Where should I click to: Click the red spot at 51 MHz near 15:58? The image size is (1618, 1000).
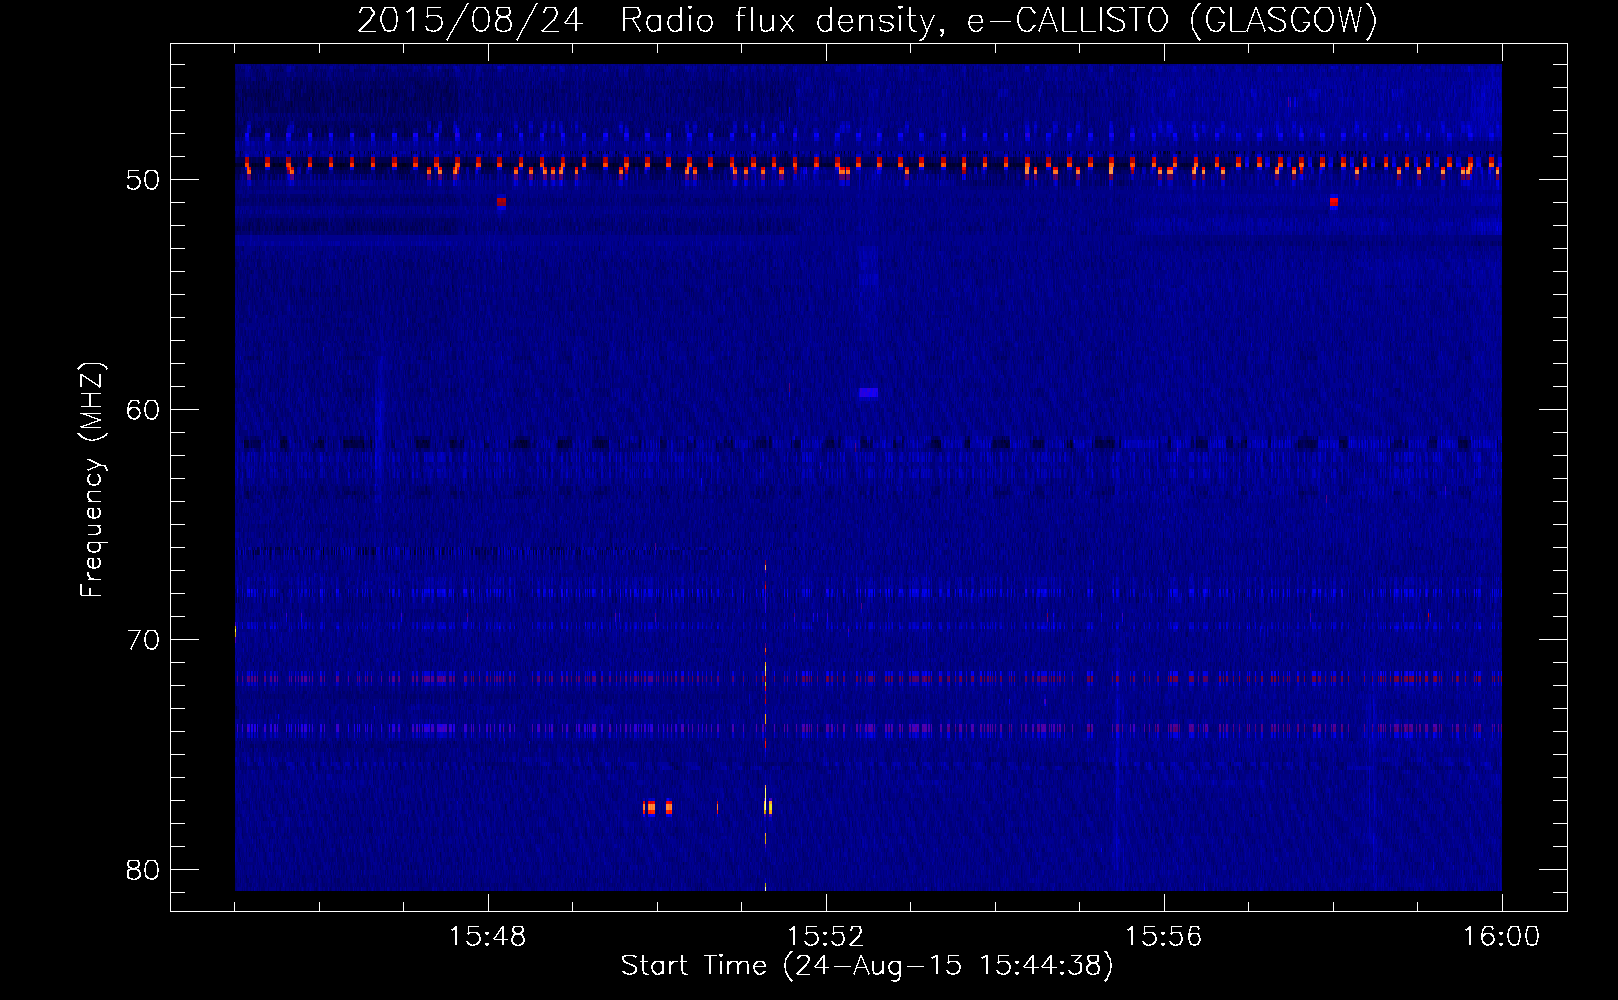pos(1333,202)
